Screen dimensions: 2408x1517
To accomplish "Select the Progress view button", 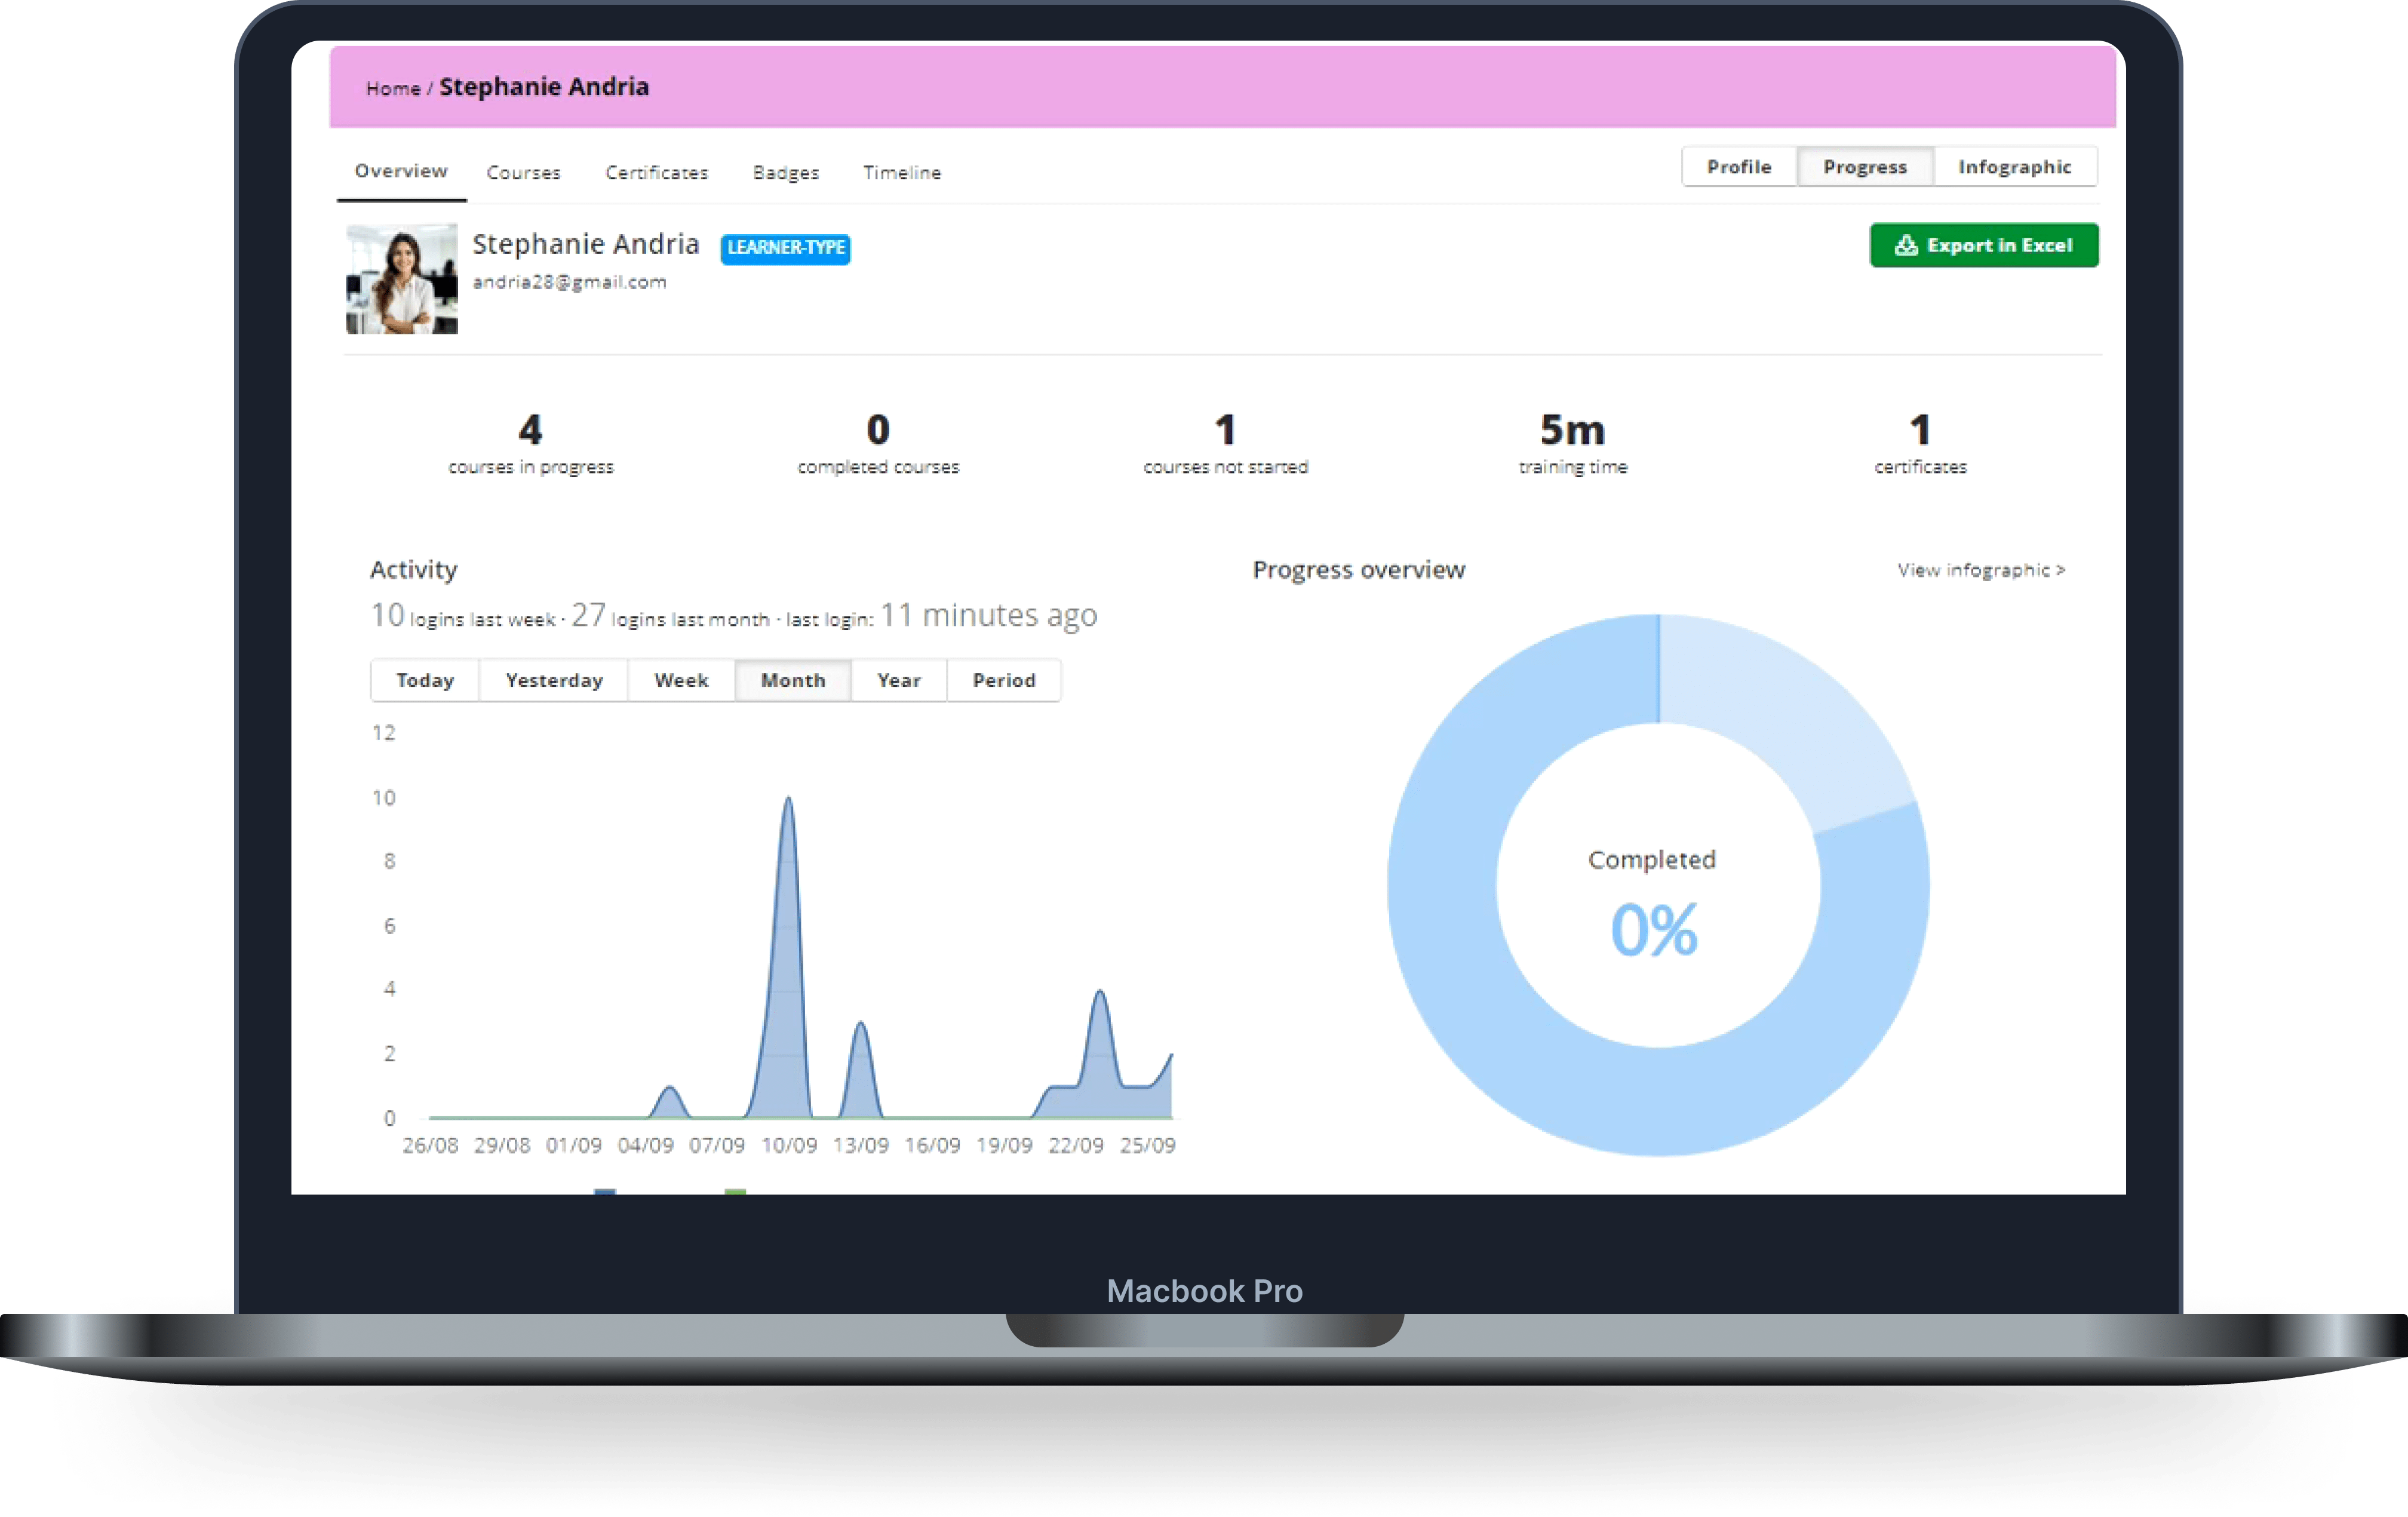I will [x=1864, y=167].
